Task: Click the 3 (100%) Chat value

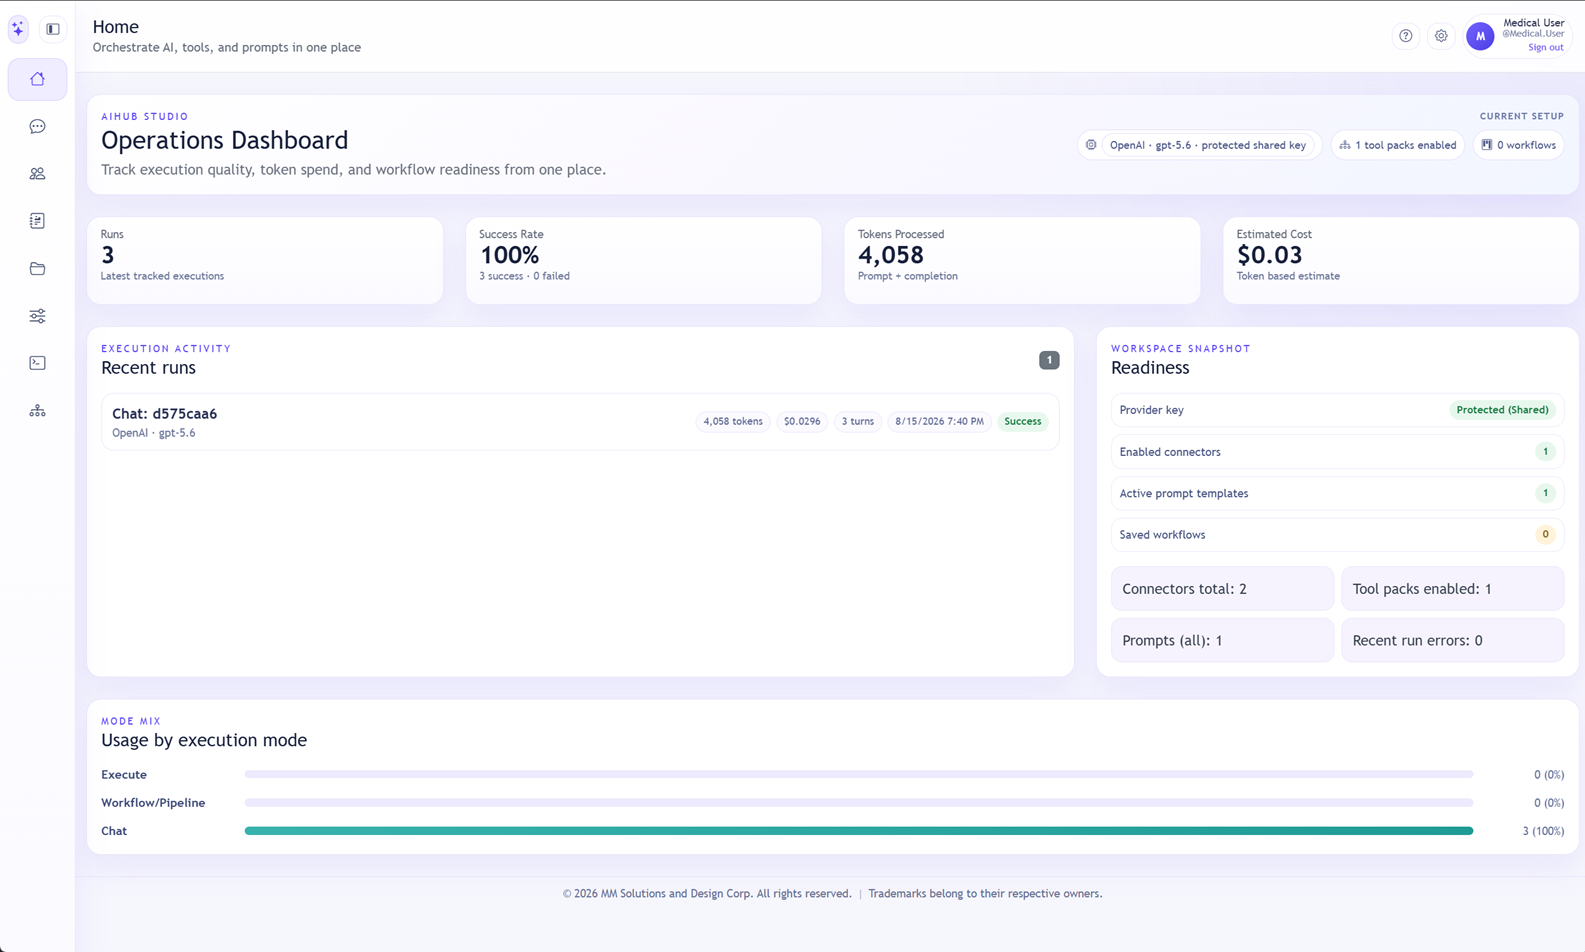Action: [1543, 831]
